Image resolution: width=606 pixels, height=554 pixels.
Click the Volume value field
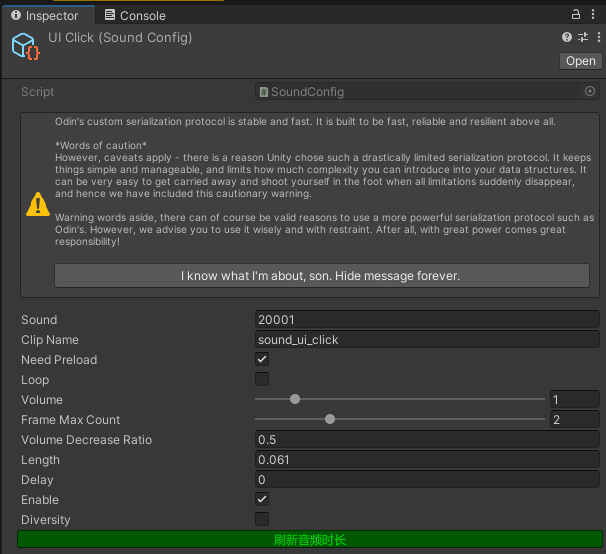575,399
